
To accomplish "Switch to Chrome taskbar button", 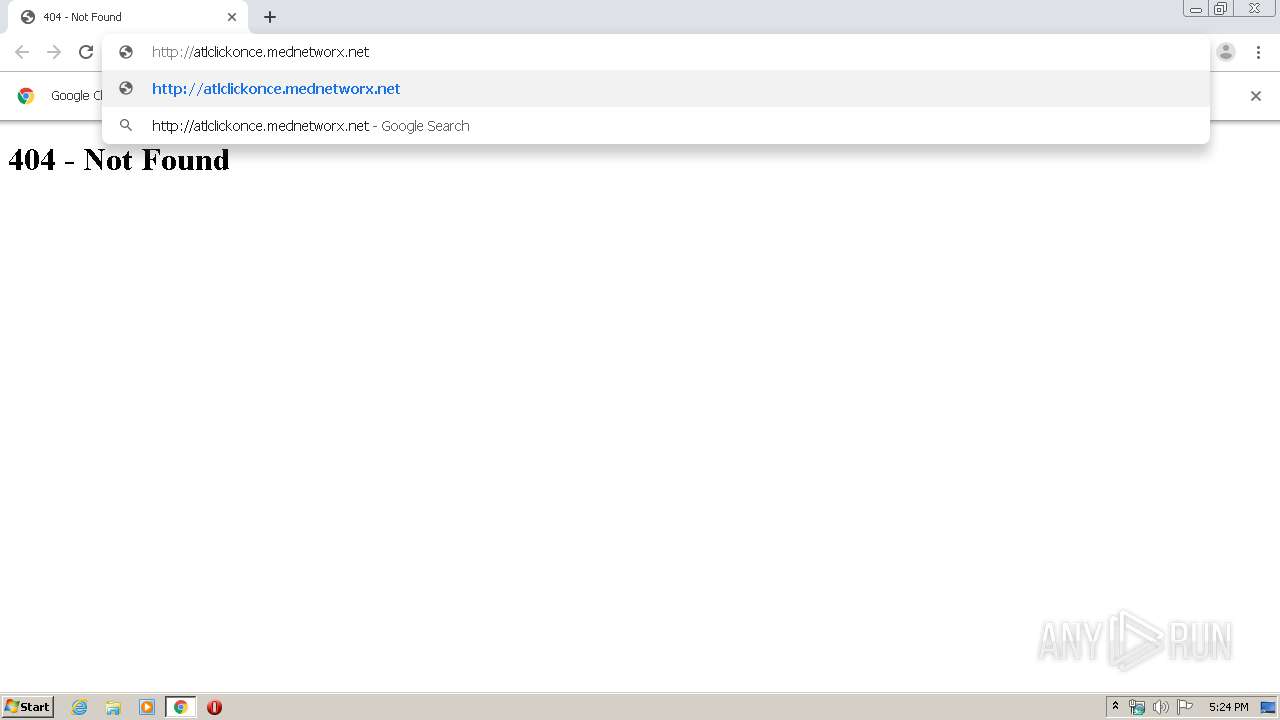I will (x=180, y=707).
